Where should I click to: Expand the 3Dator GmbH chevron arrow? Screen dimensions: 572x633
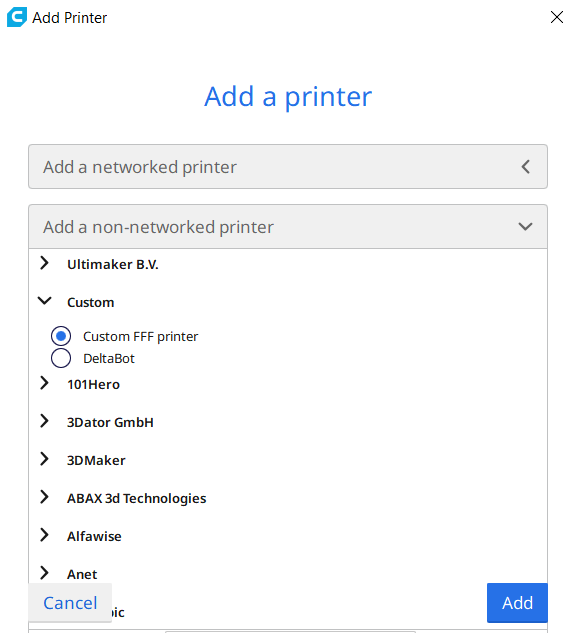tap(44, 421)
